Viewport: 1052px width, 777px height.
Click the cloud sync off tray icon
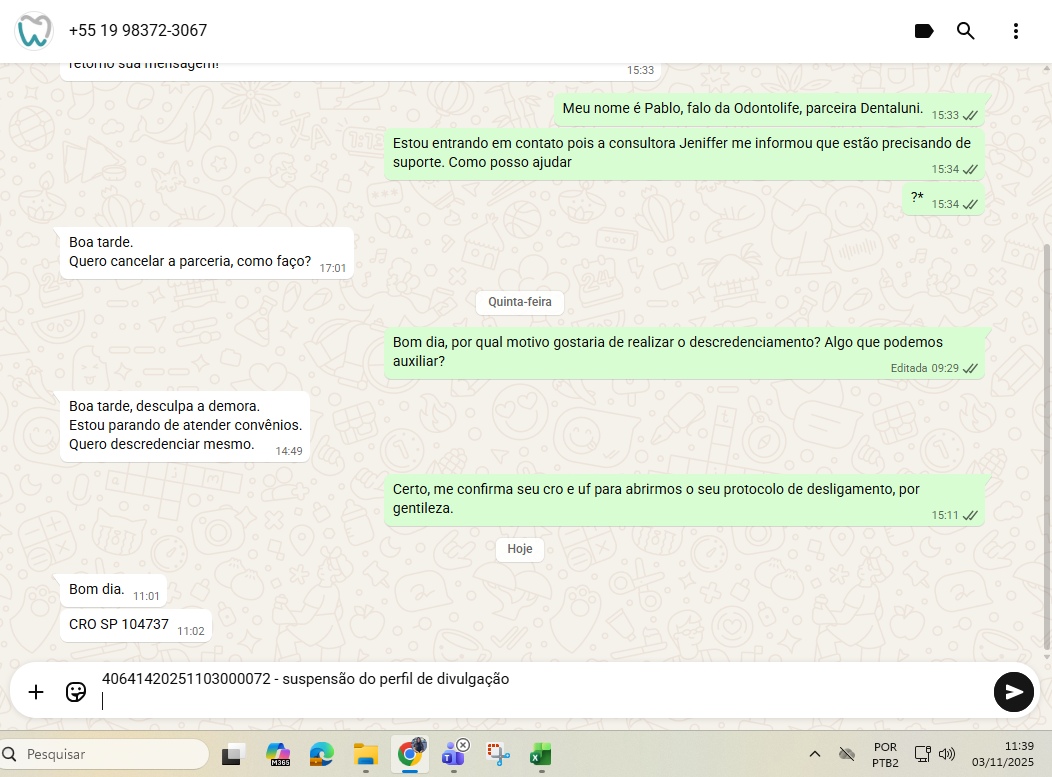847,754
